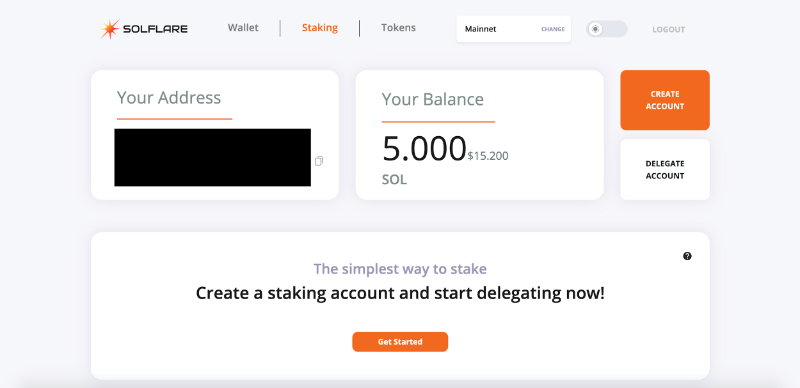Click the orange Create Account button
Viewport: 800px width, 388px height.
tap(665, 100)
